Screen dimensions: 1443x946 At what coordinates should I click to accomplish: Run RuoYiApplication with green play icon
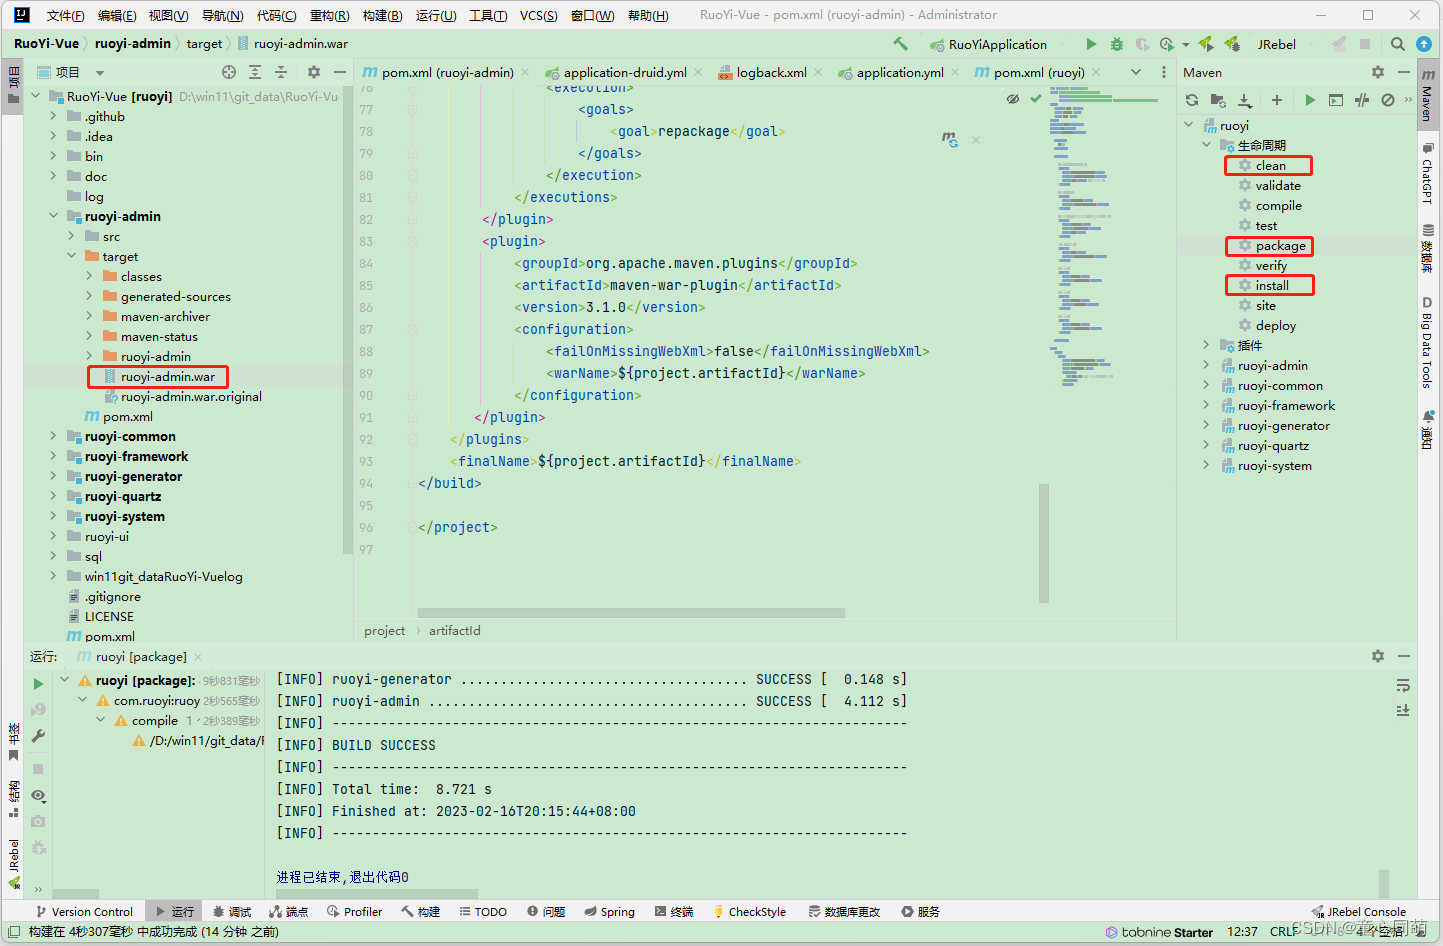tap(1091, 44)
